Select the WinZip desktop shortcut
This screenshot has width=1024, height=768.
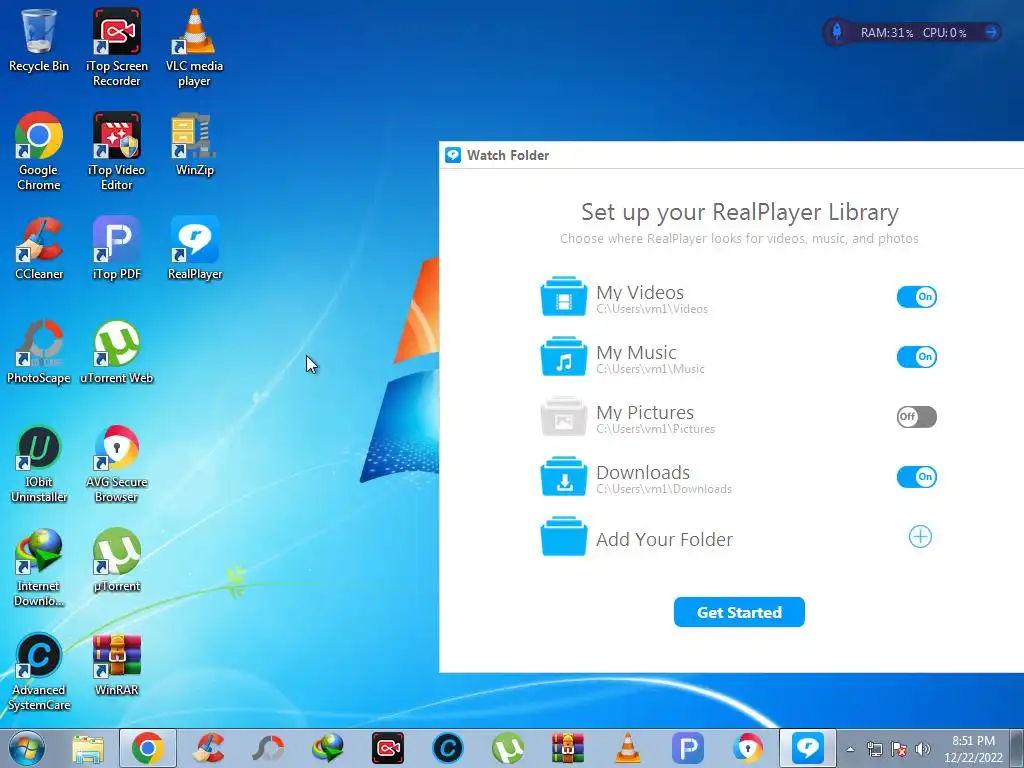coord(194,144)
